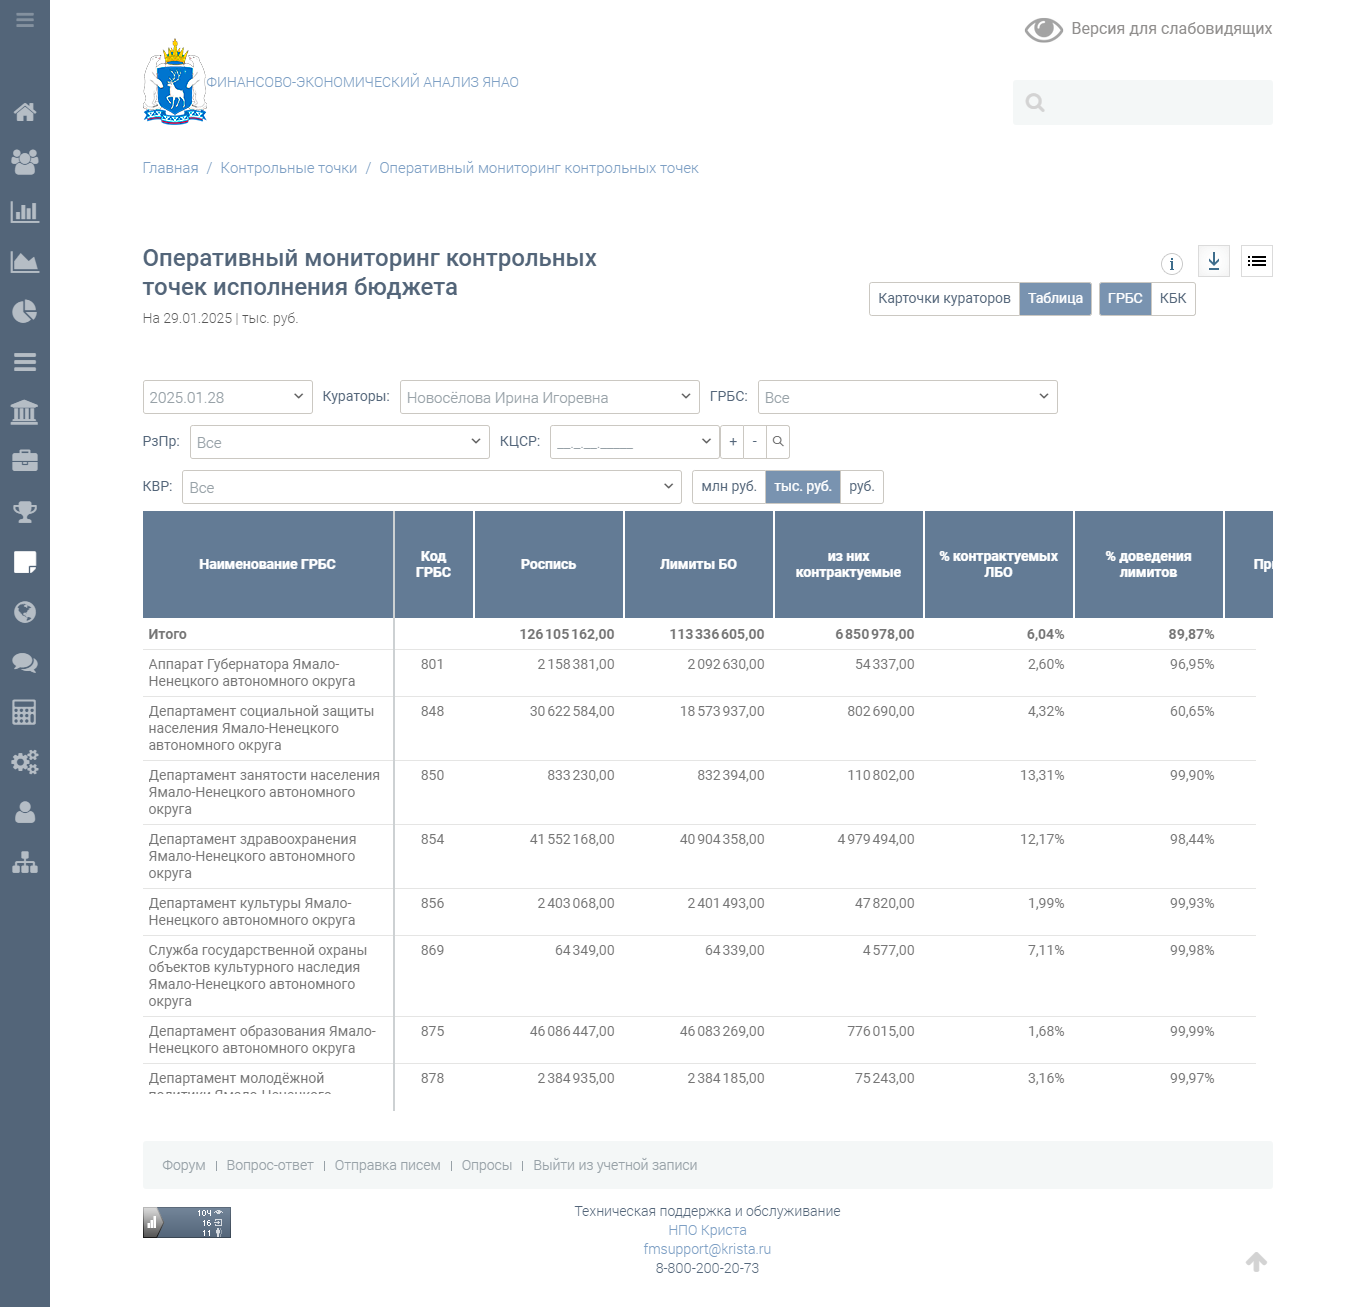Go to Контрольные точки breadcrumb
1348x1307 pixels.
pyautogui.click(x=288, y=168)
